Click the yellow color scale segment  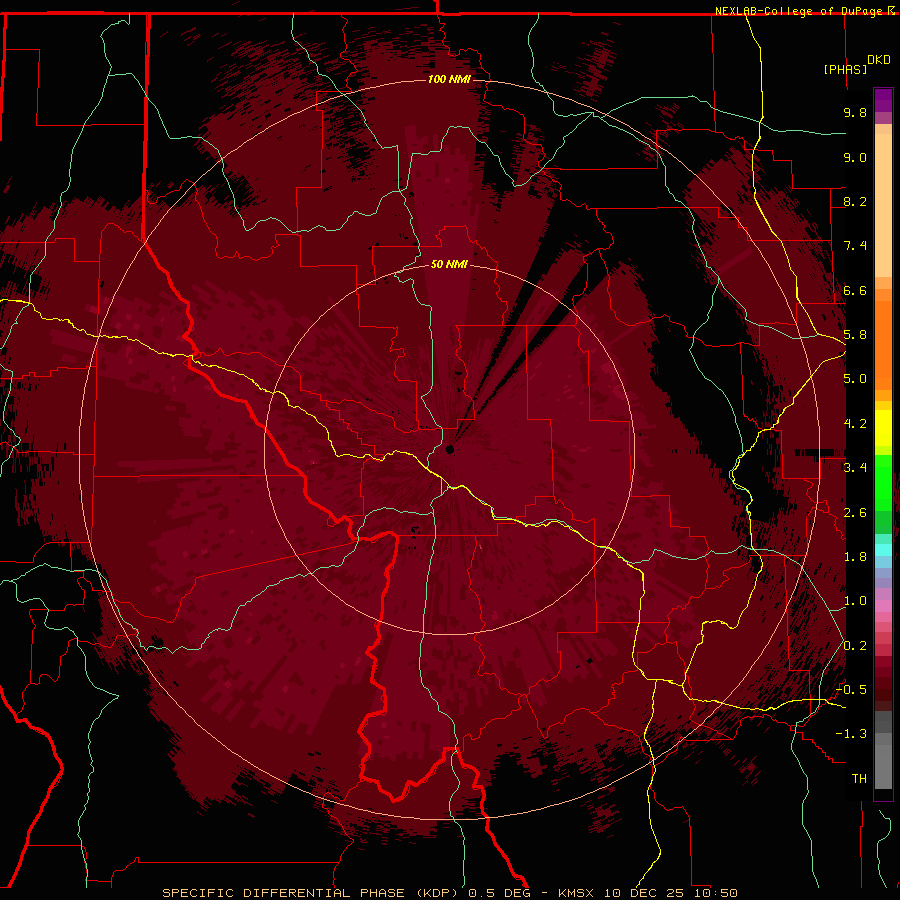click(883, 428)
